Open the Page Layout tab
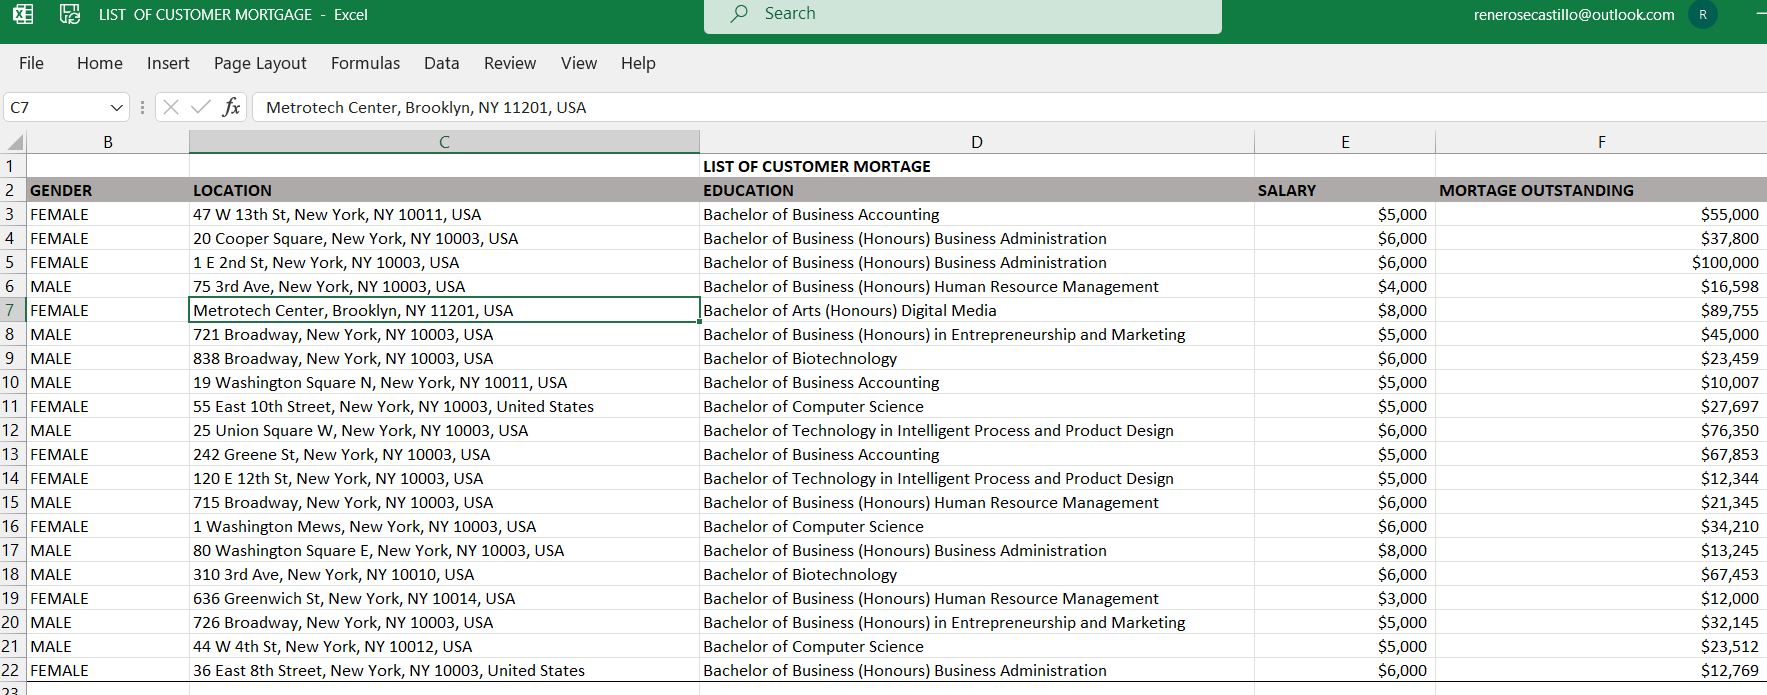Screen dimensions: 1767x695 tap(260, 63)
